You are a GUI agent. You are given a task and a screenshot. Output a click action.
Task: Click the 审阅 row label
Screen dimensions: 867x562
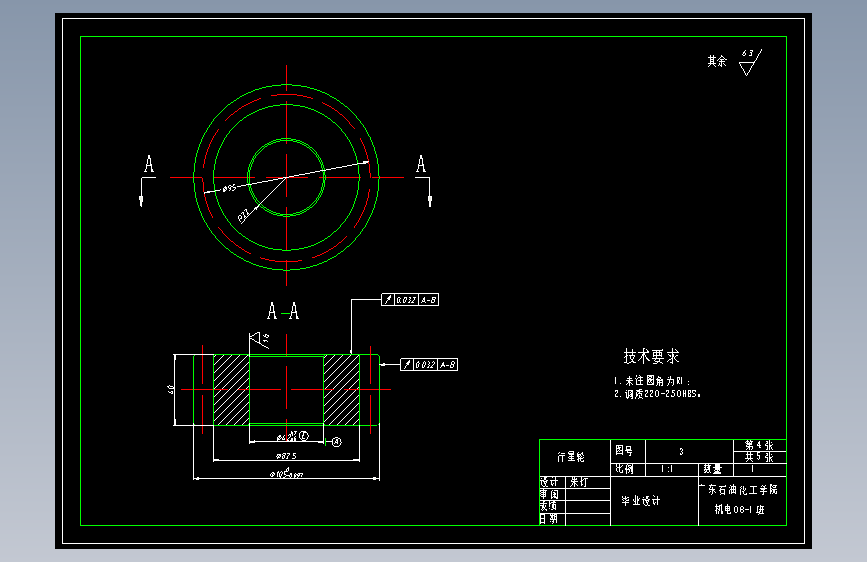pos(549,494)
